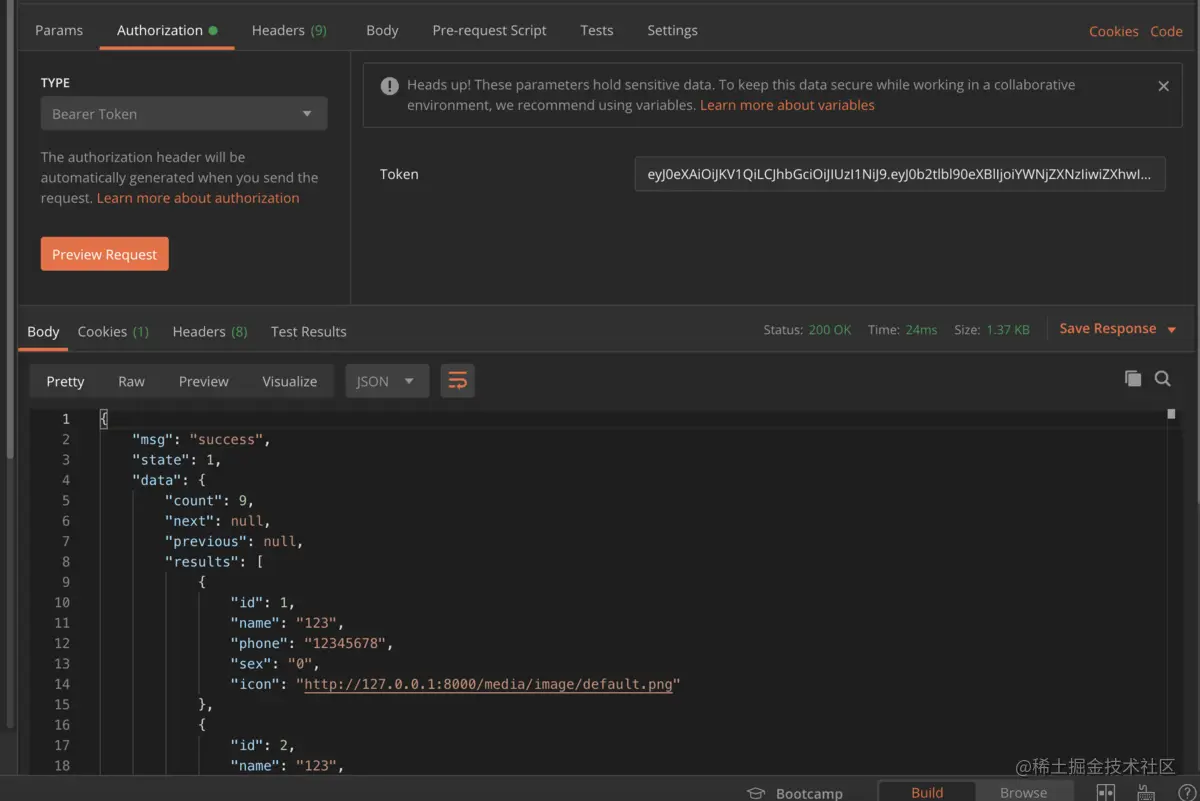This screenshot has height=801, width=1200.
Task: Click the Cookies link at top right
Action: point(1114,31)
